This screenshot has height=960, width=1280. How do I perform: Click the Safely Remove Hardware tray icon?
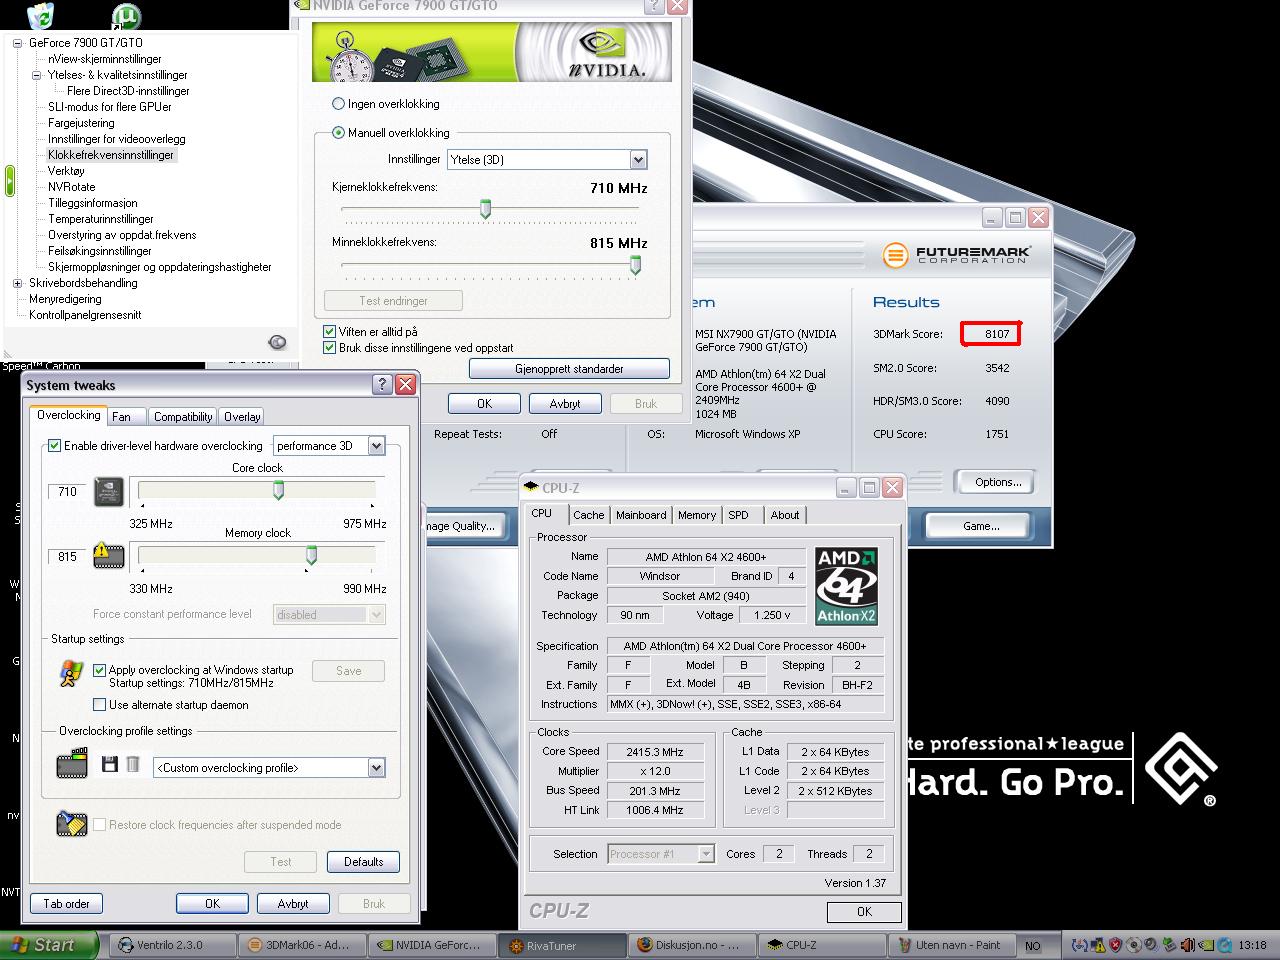1170,944
